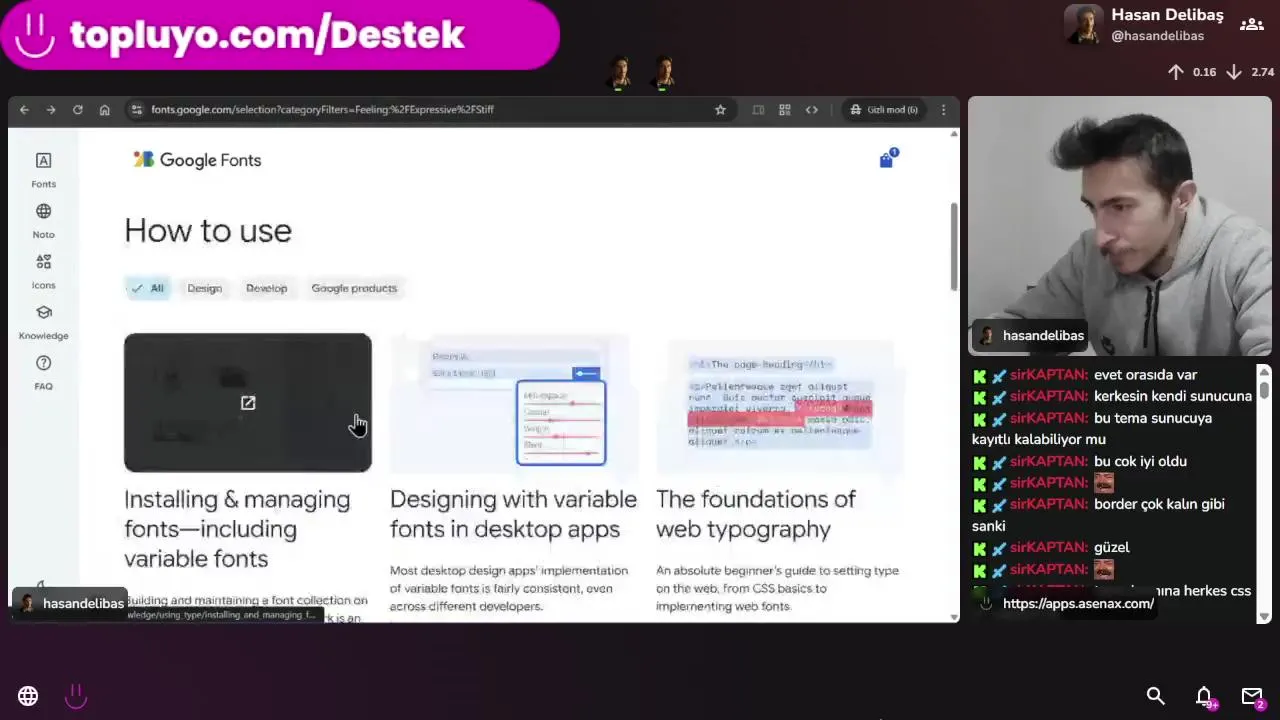Open The foundations of web typography title
Image resolution: width=1280 pixels, height=720 pixels.
(756, 514)
